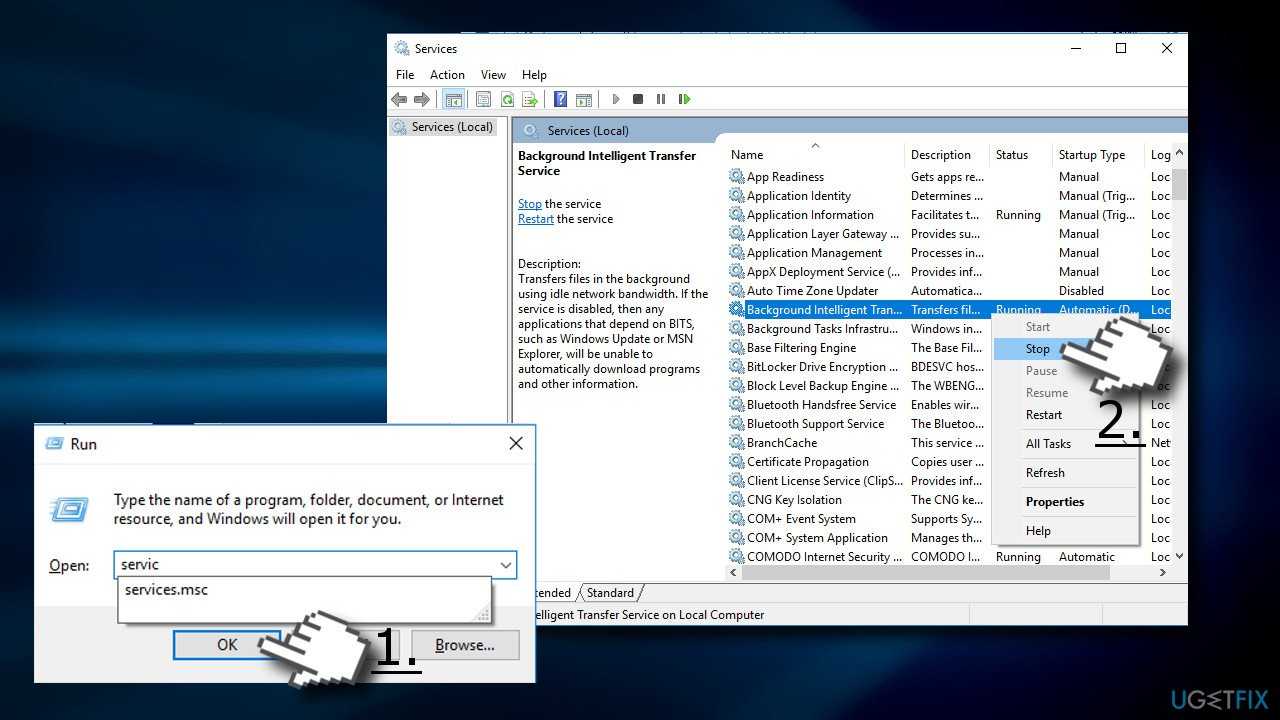1280x720 pixels.
Task: Open the Action menu
Action: click(447, 75)
